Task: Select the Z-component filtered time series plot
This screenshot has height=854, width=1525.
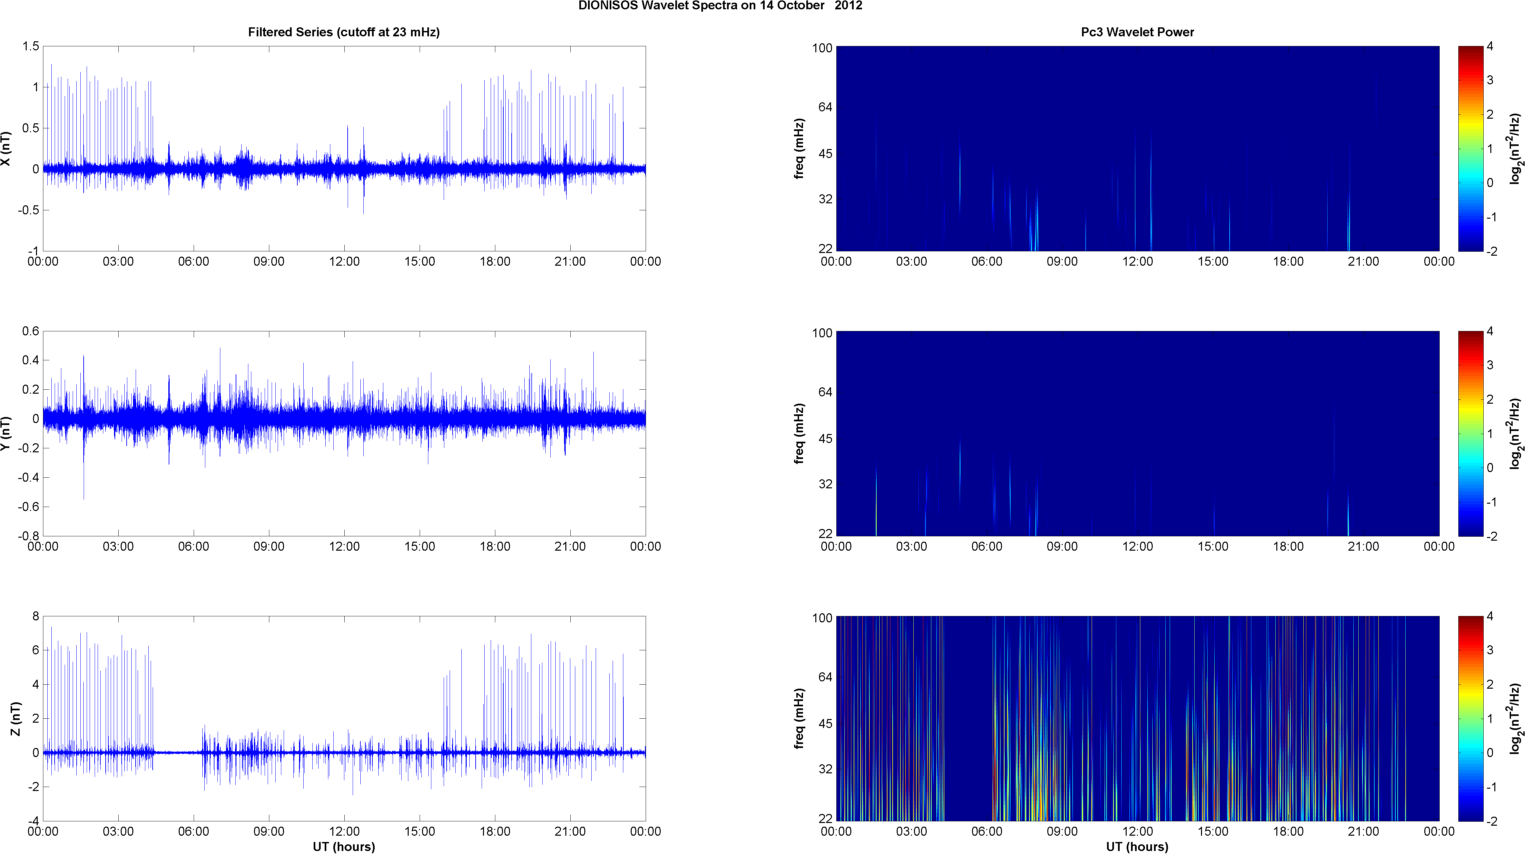Action: tap(344, 719)
